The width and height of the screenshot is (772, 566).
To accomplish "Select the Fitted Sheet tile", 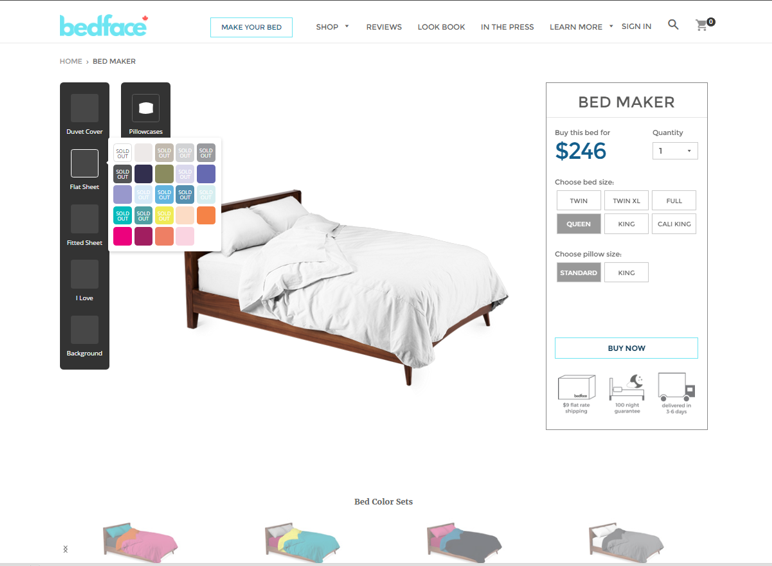I will point(85,225).
